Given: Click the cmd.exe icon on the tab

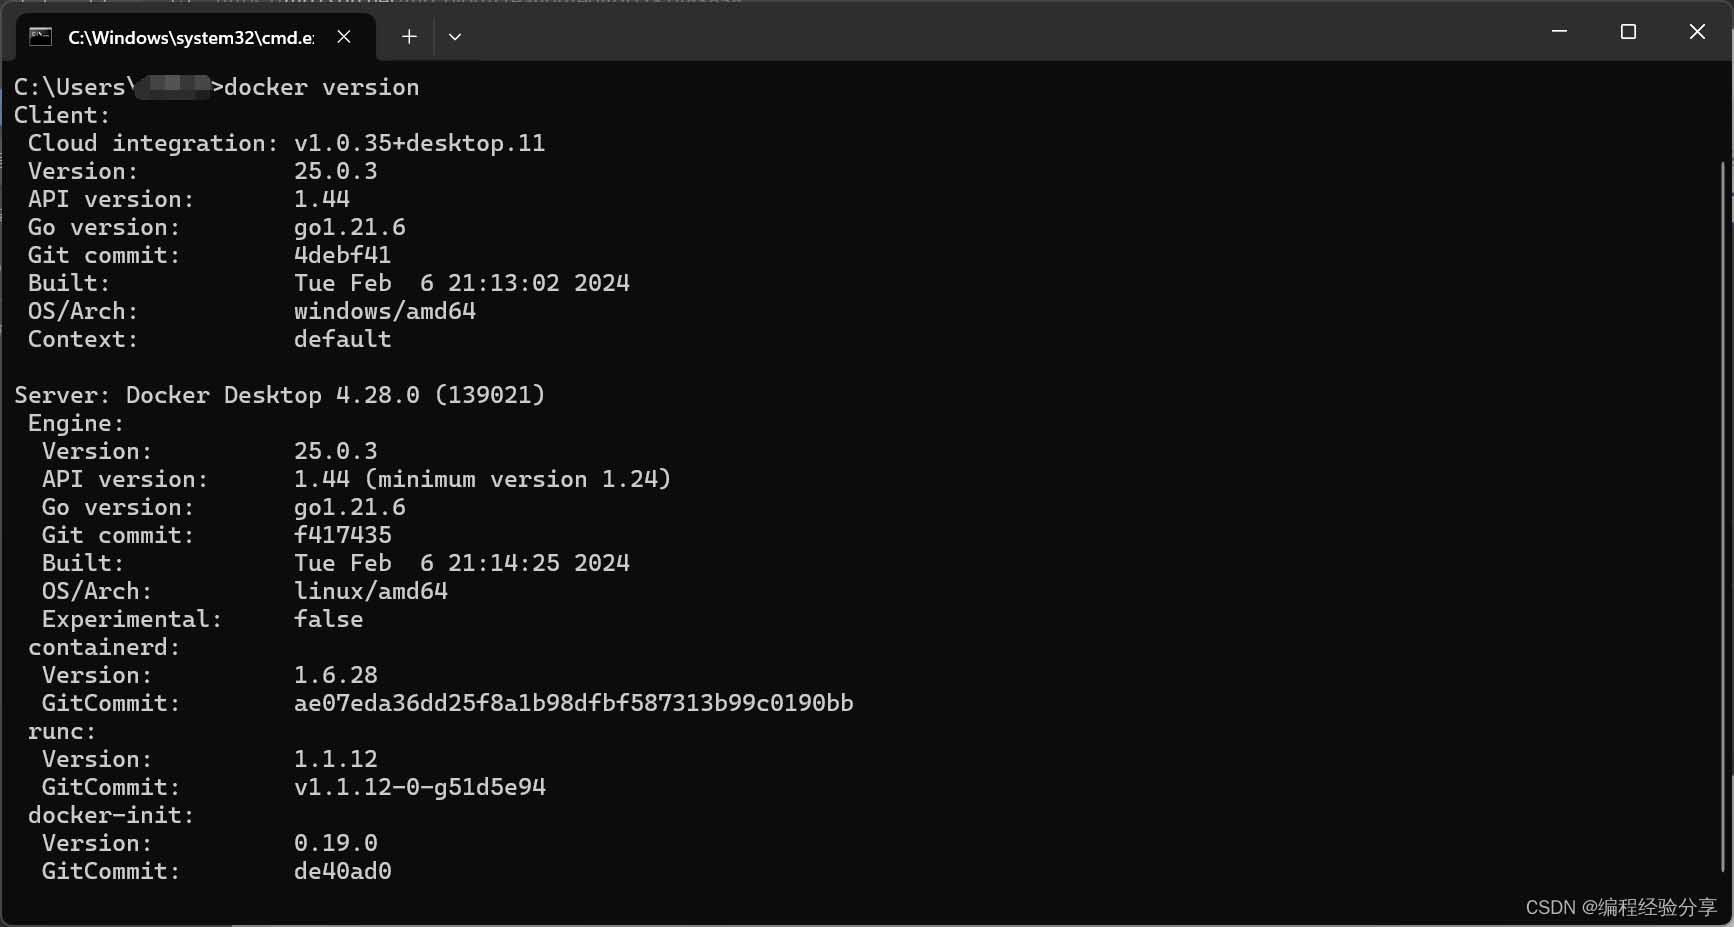Looking at the screenshot, I should [x=40, y=36].
